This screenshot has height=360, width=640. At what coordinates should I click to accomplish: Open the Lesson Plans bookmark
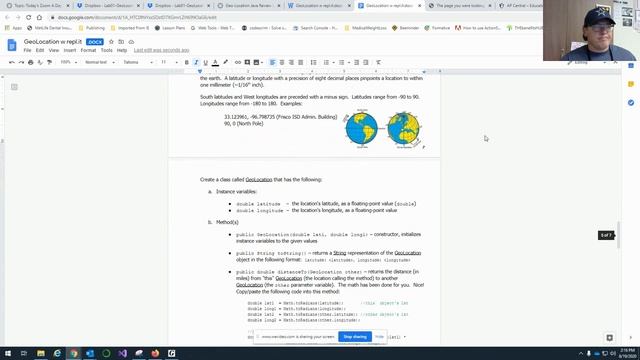(x=169, y=28)
